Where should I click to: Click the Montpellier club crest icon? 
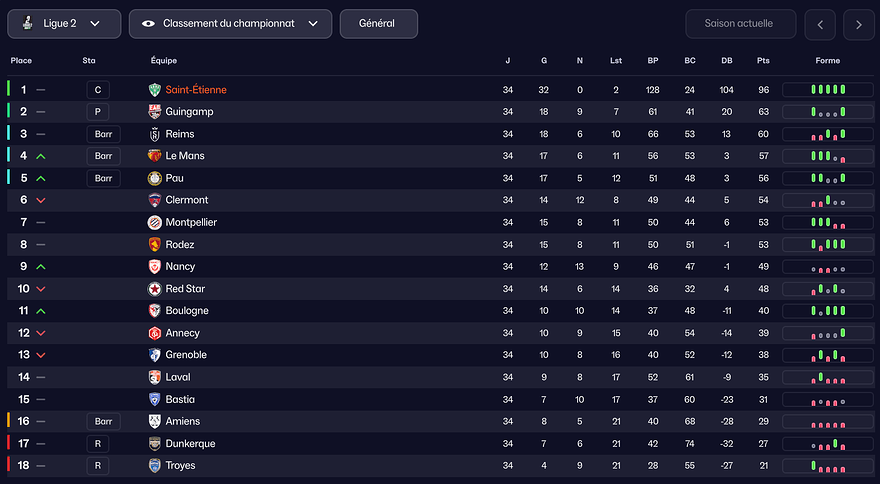point(154,222)
